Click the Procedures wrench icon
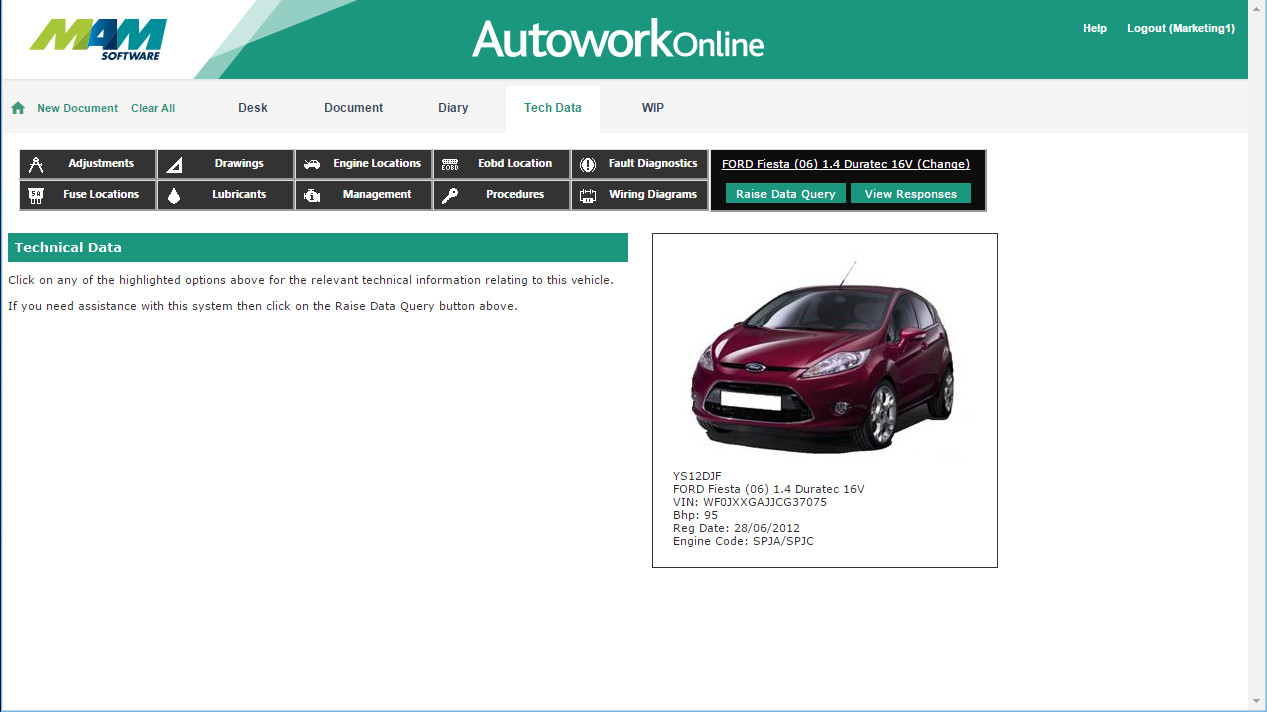1267x712 pixels. click(450, 196)
